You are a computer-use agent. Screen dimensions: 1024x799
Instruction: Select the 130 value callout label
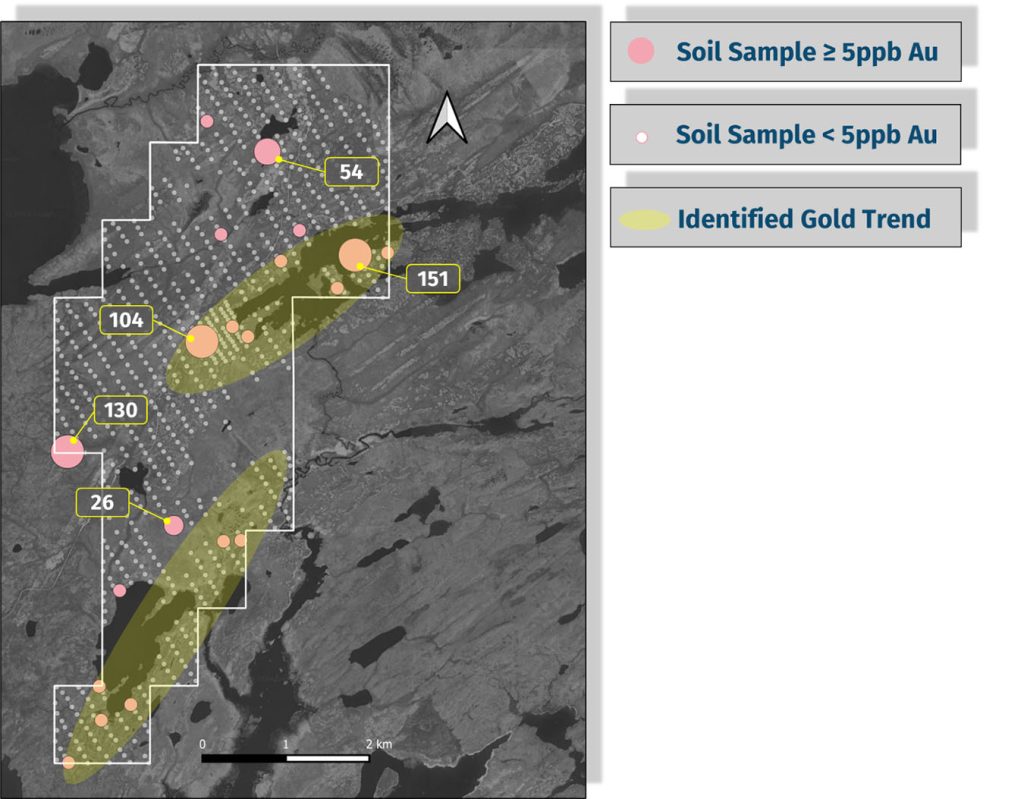121,410
